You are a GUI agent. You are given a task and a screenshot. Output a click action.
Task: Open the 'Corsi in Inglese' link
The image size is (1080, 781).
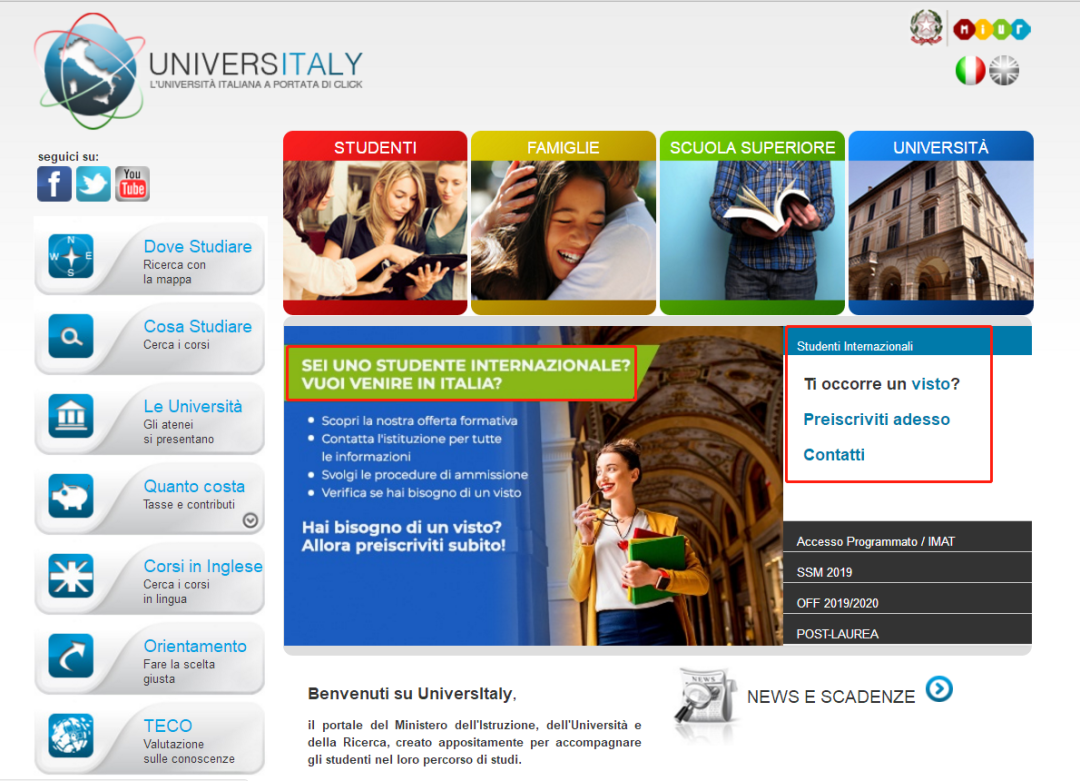pyautogui.click(x=203, y=566)
